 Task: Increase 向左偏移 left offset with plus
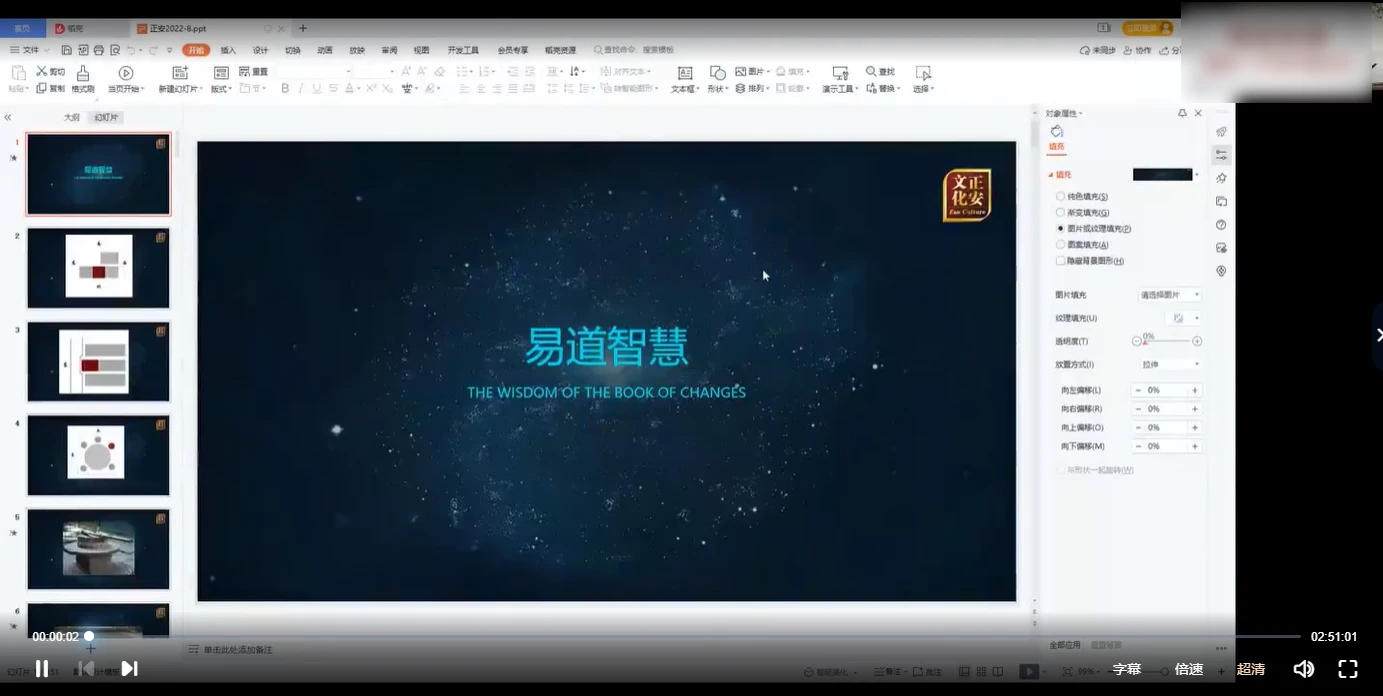[x=1194, y=390]
